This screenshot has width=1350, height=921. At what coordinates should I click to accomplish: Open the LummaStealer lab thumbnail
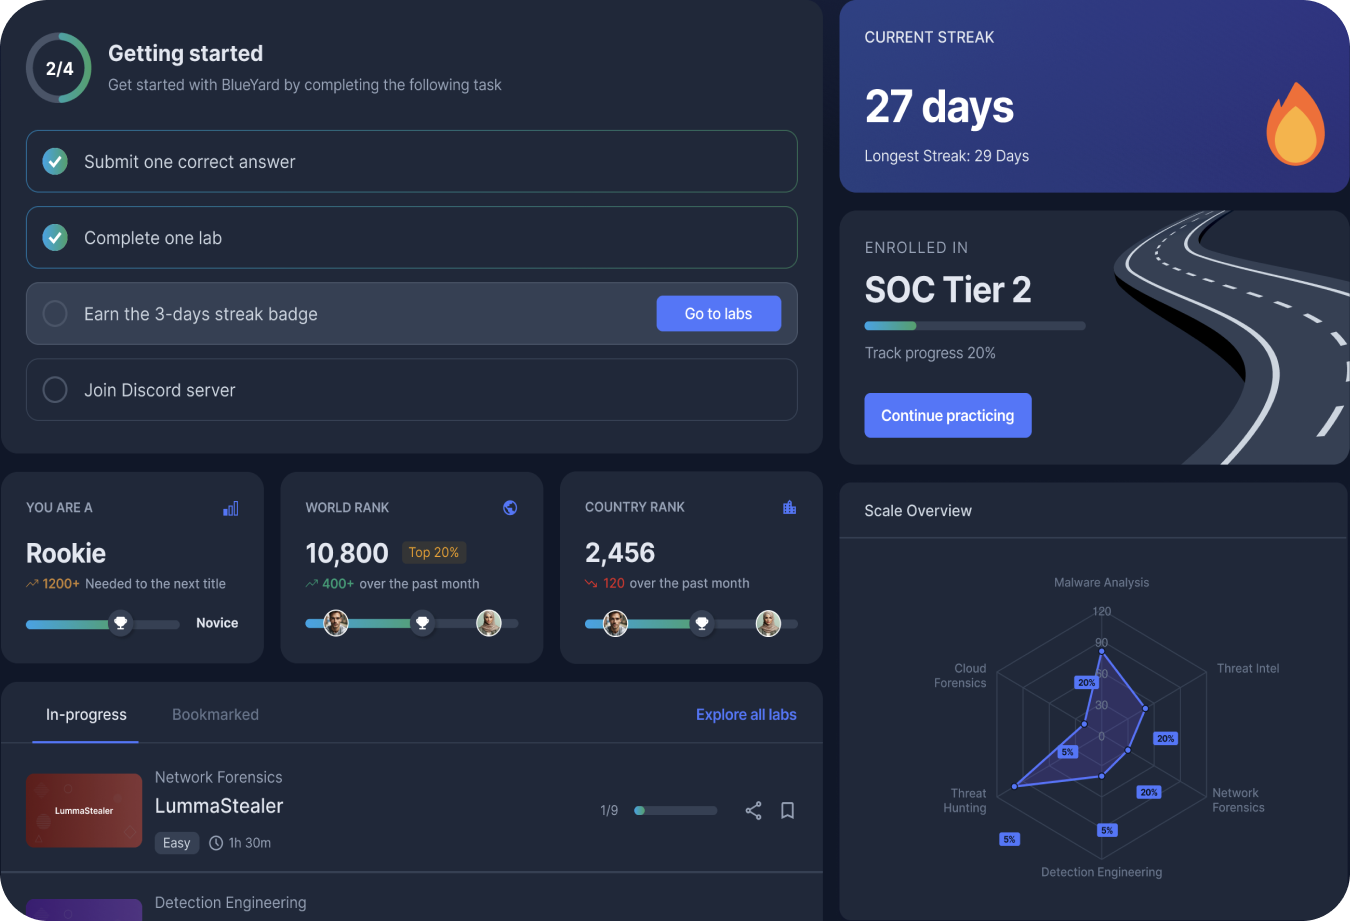click(84, 810)
